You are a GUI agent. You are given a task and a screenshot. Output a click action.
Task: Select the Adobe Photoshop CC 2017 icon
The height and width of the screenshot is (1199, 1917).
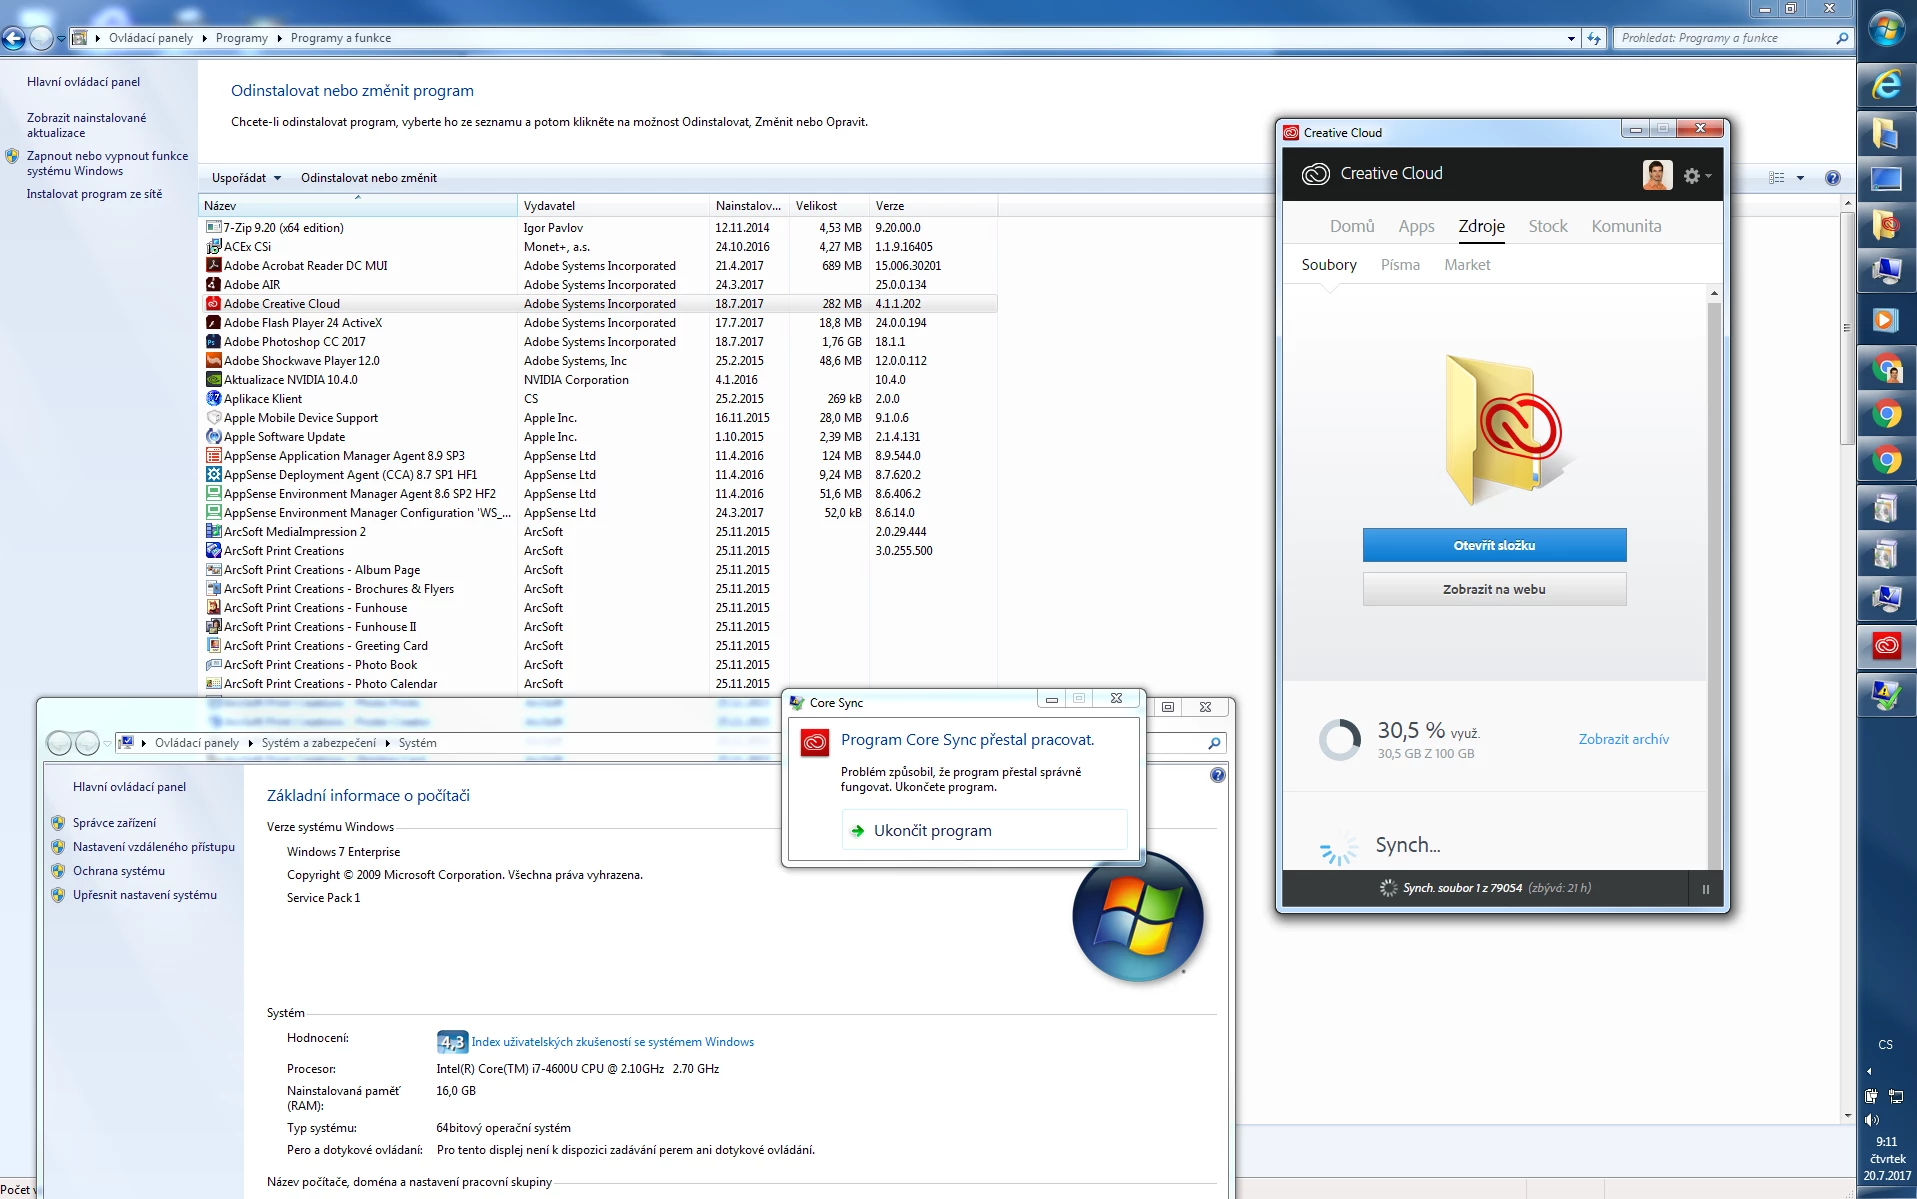pos(213,341)
